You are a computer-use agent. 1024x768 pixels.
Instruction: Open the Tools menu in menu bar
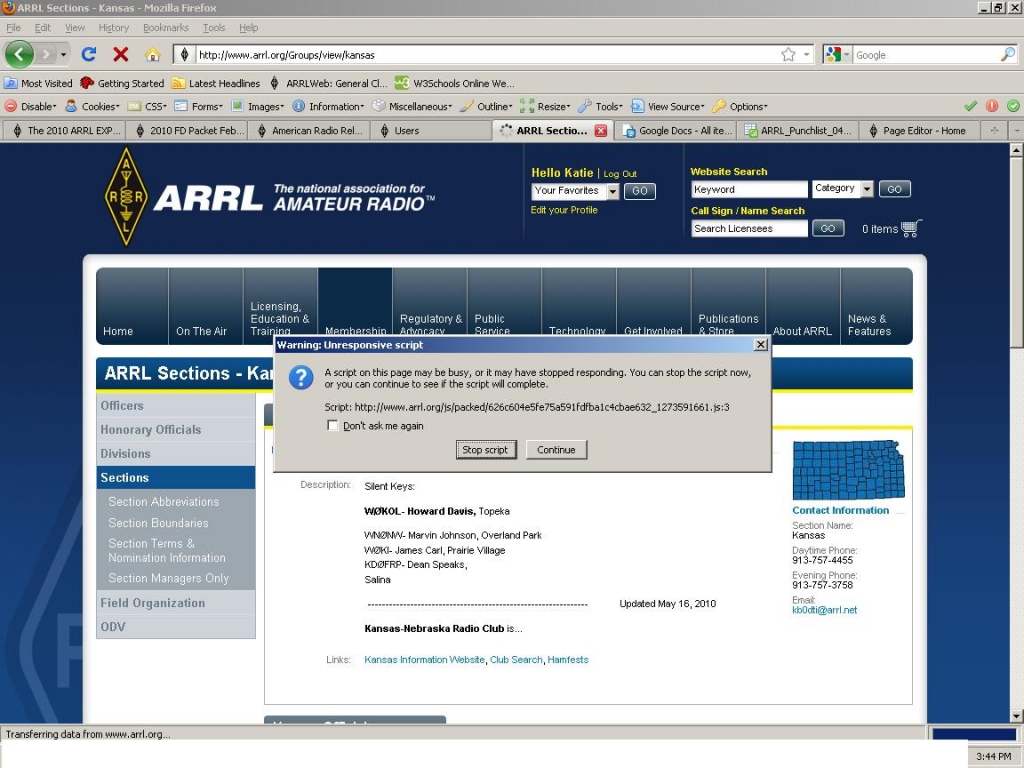click(214, 27)
